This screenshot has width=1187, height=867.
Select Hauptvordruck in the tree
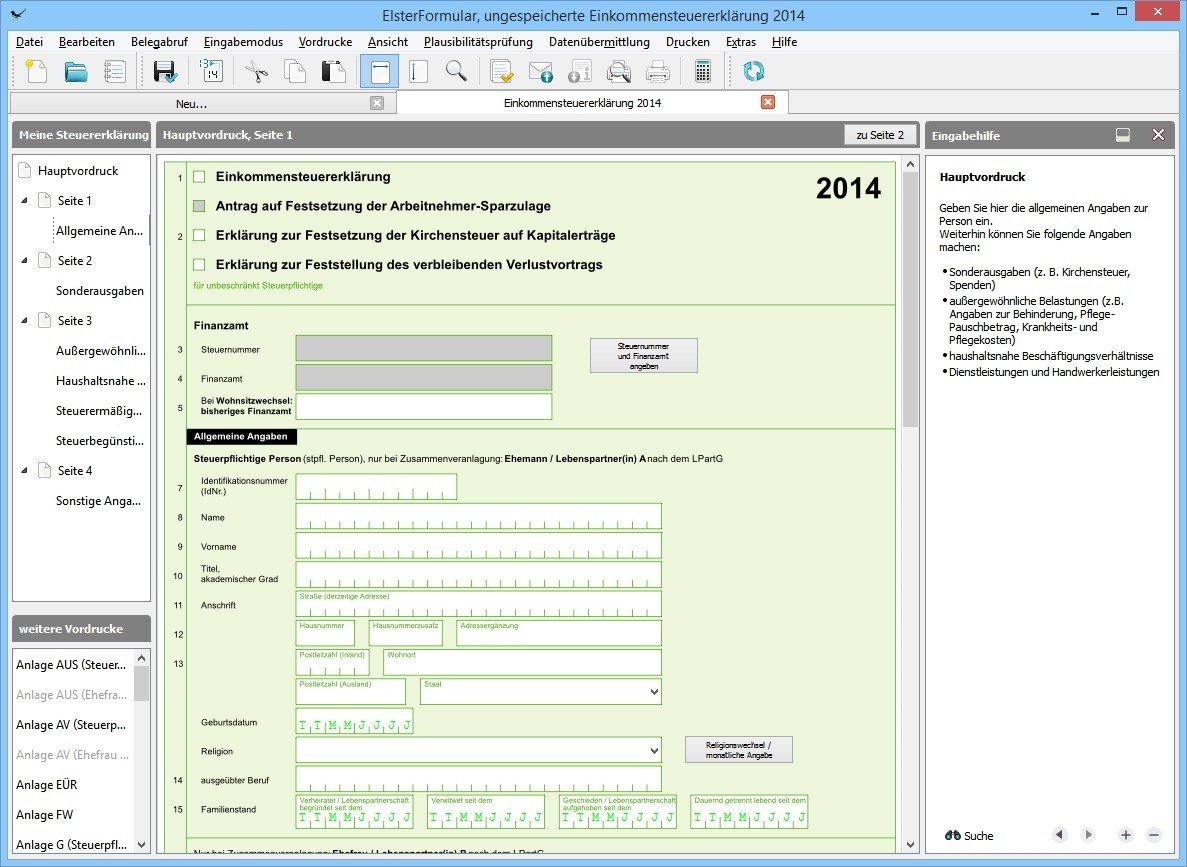click(x=78, y=171)
